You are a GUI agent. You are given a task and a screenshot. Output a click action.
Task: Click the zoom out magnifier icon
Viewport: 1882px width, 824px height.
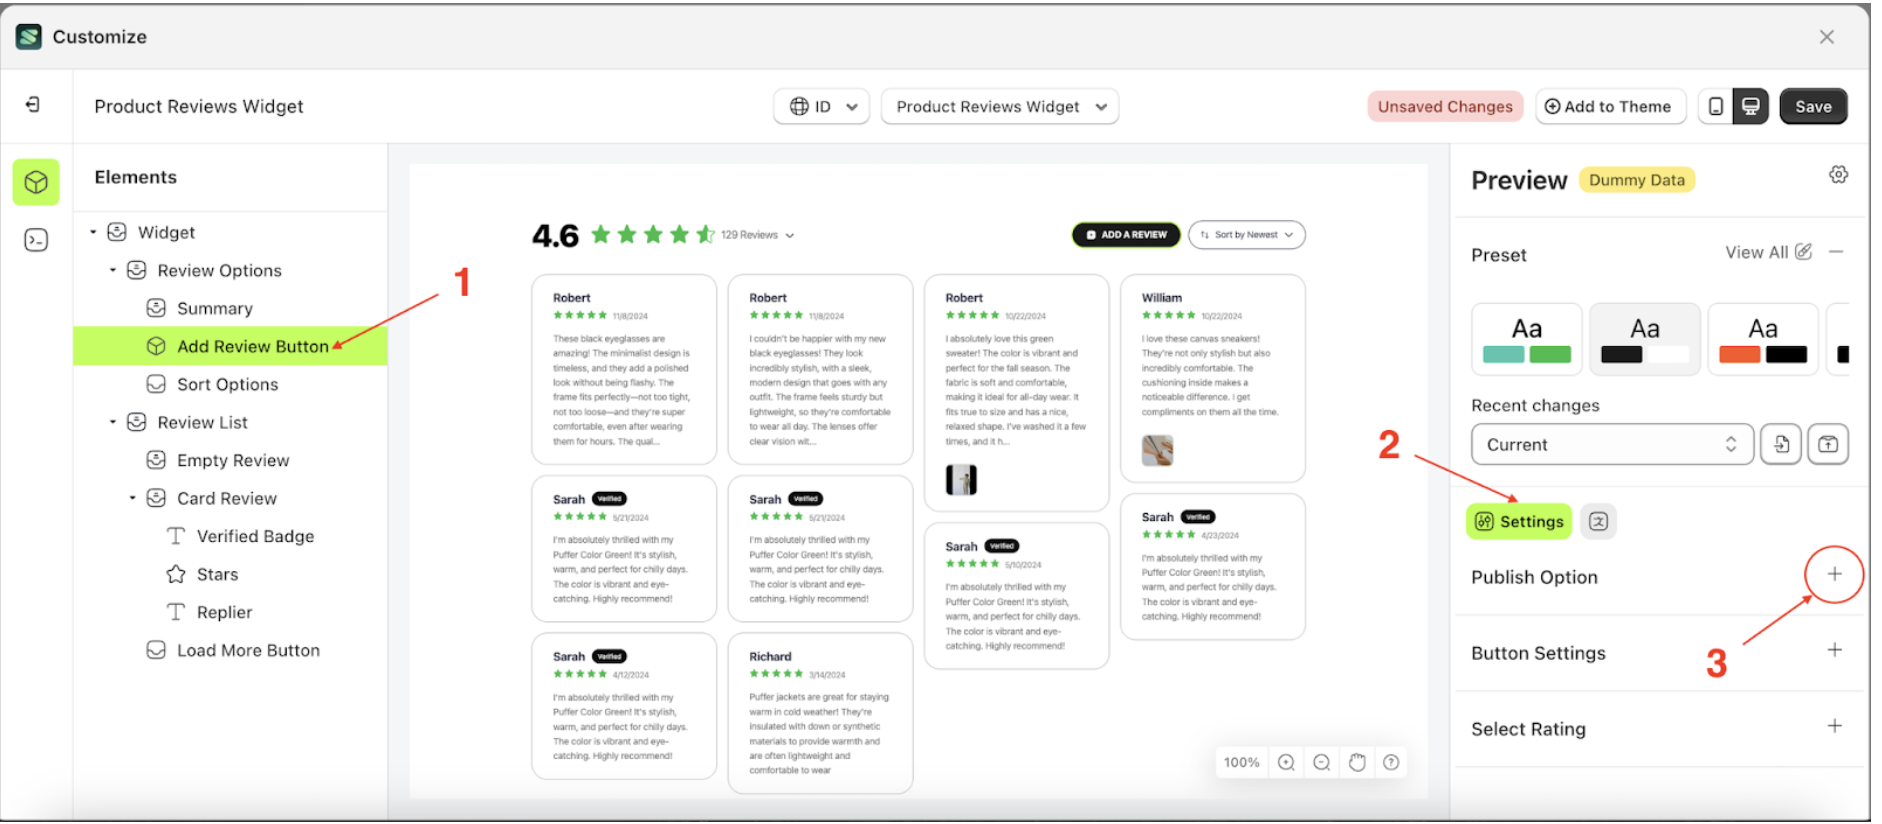1321,763
